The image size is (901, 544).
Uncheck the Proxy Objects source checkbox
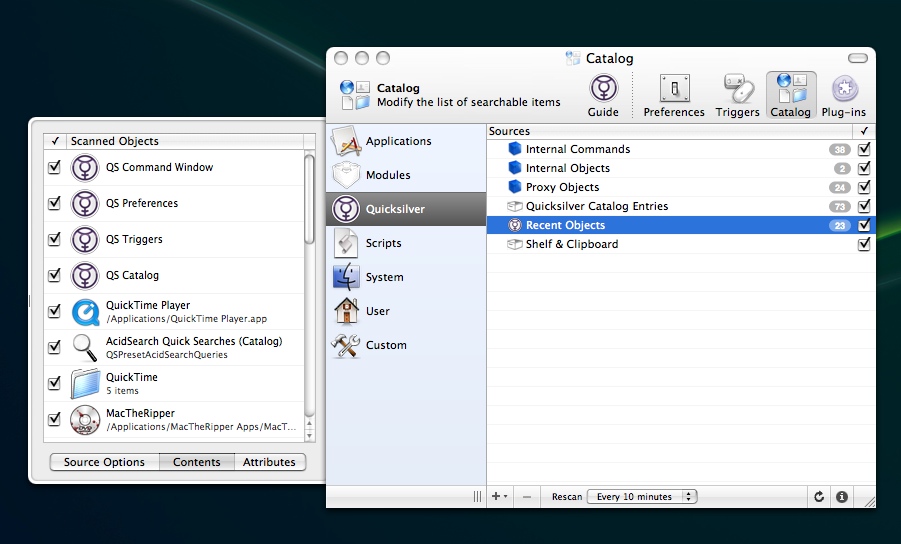864,187
